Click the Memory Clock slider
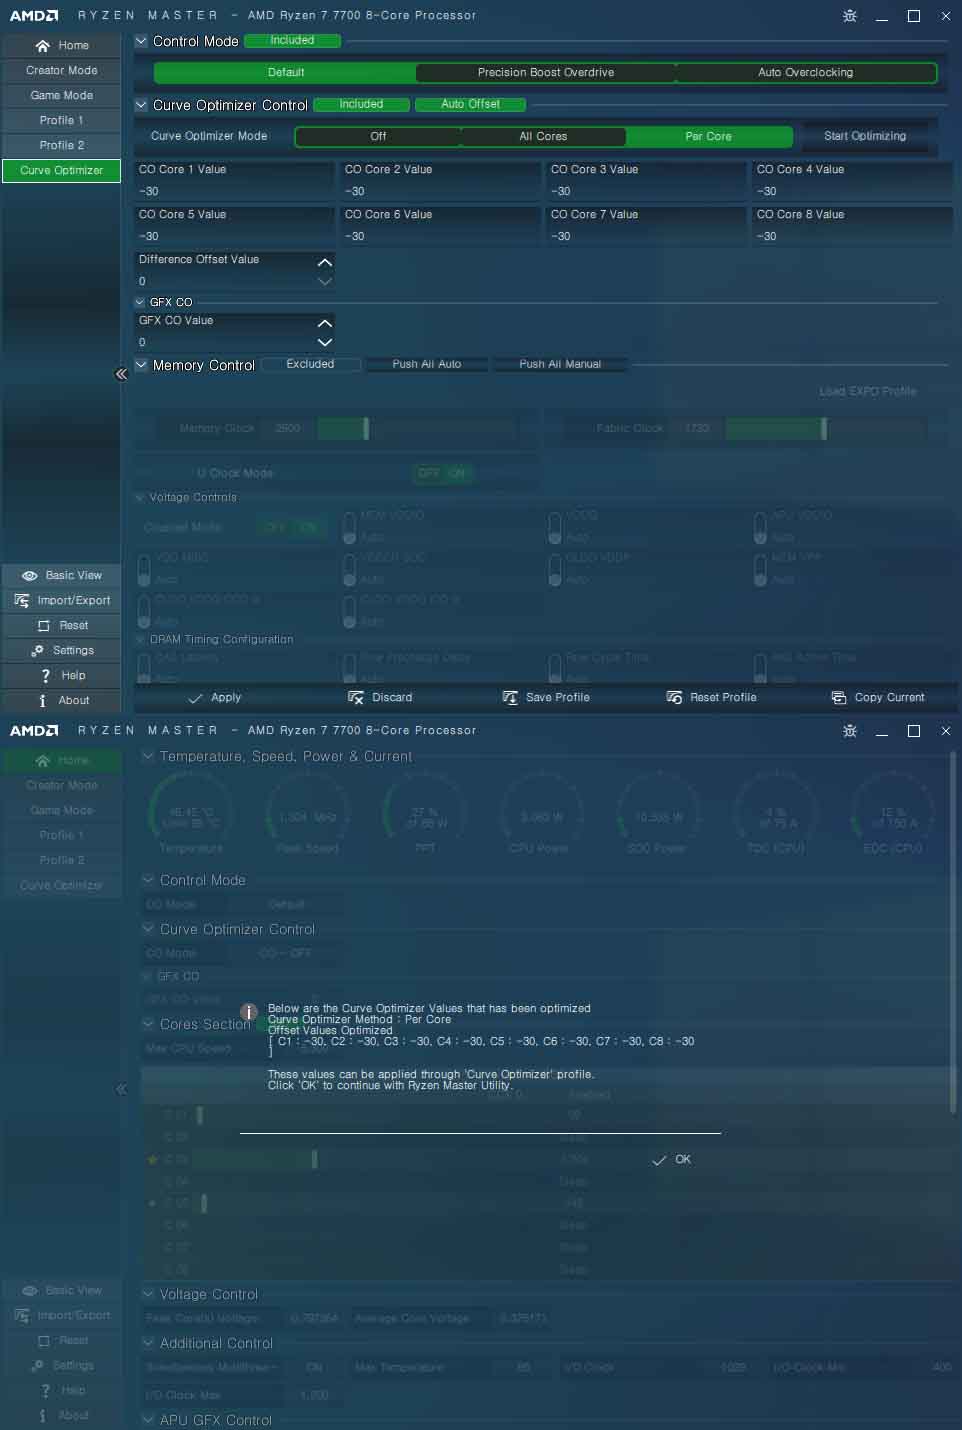962x1430 pixels. pos(416,429)
